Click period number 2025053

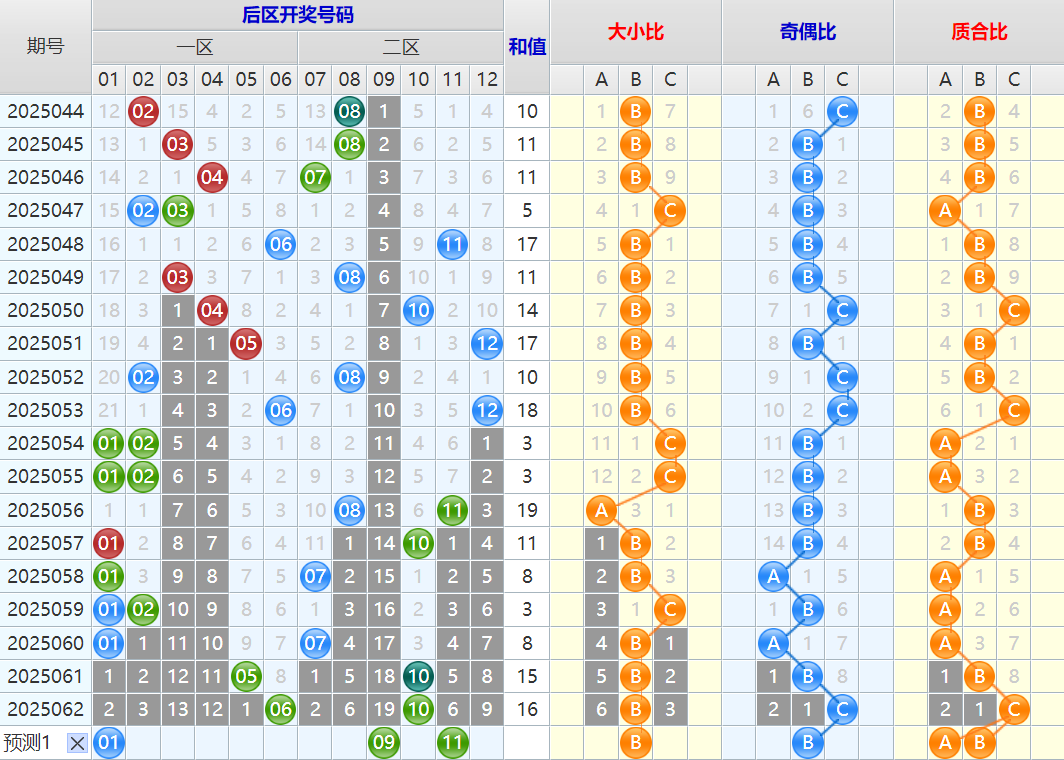45,411
